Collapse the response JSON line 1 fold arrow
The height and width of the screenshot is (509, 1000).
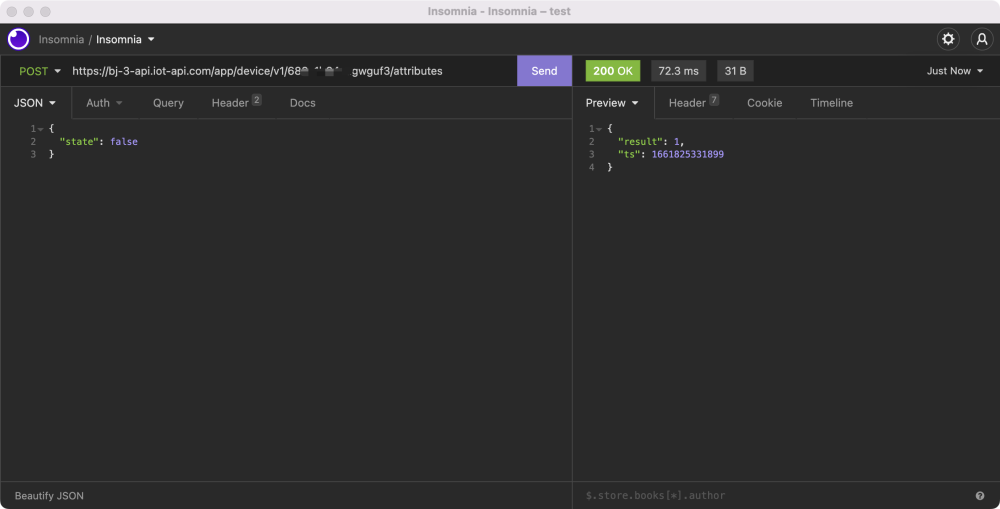[599, 129]
